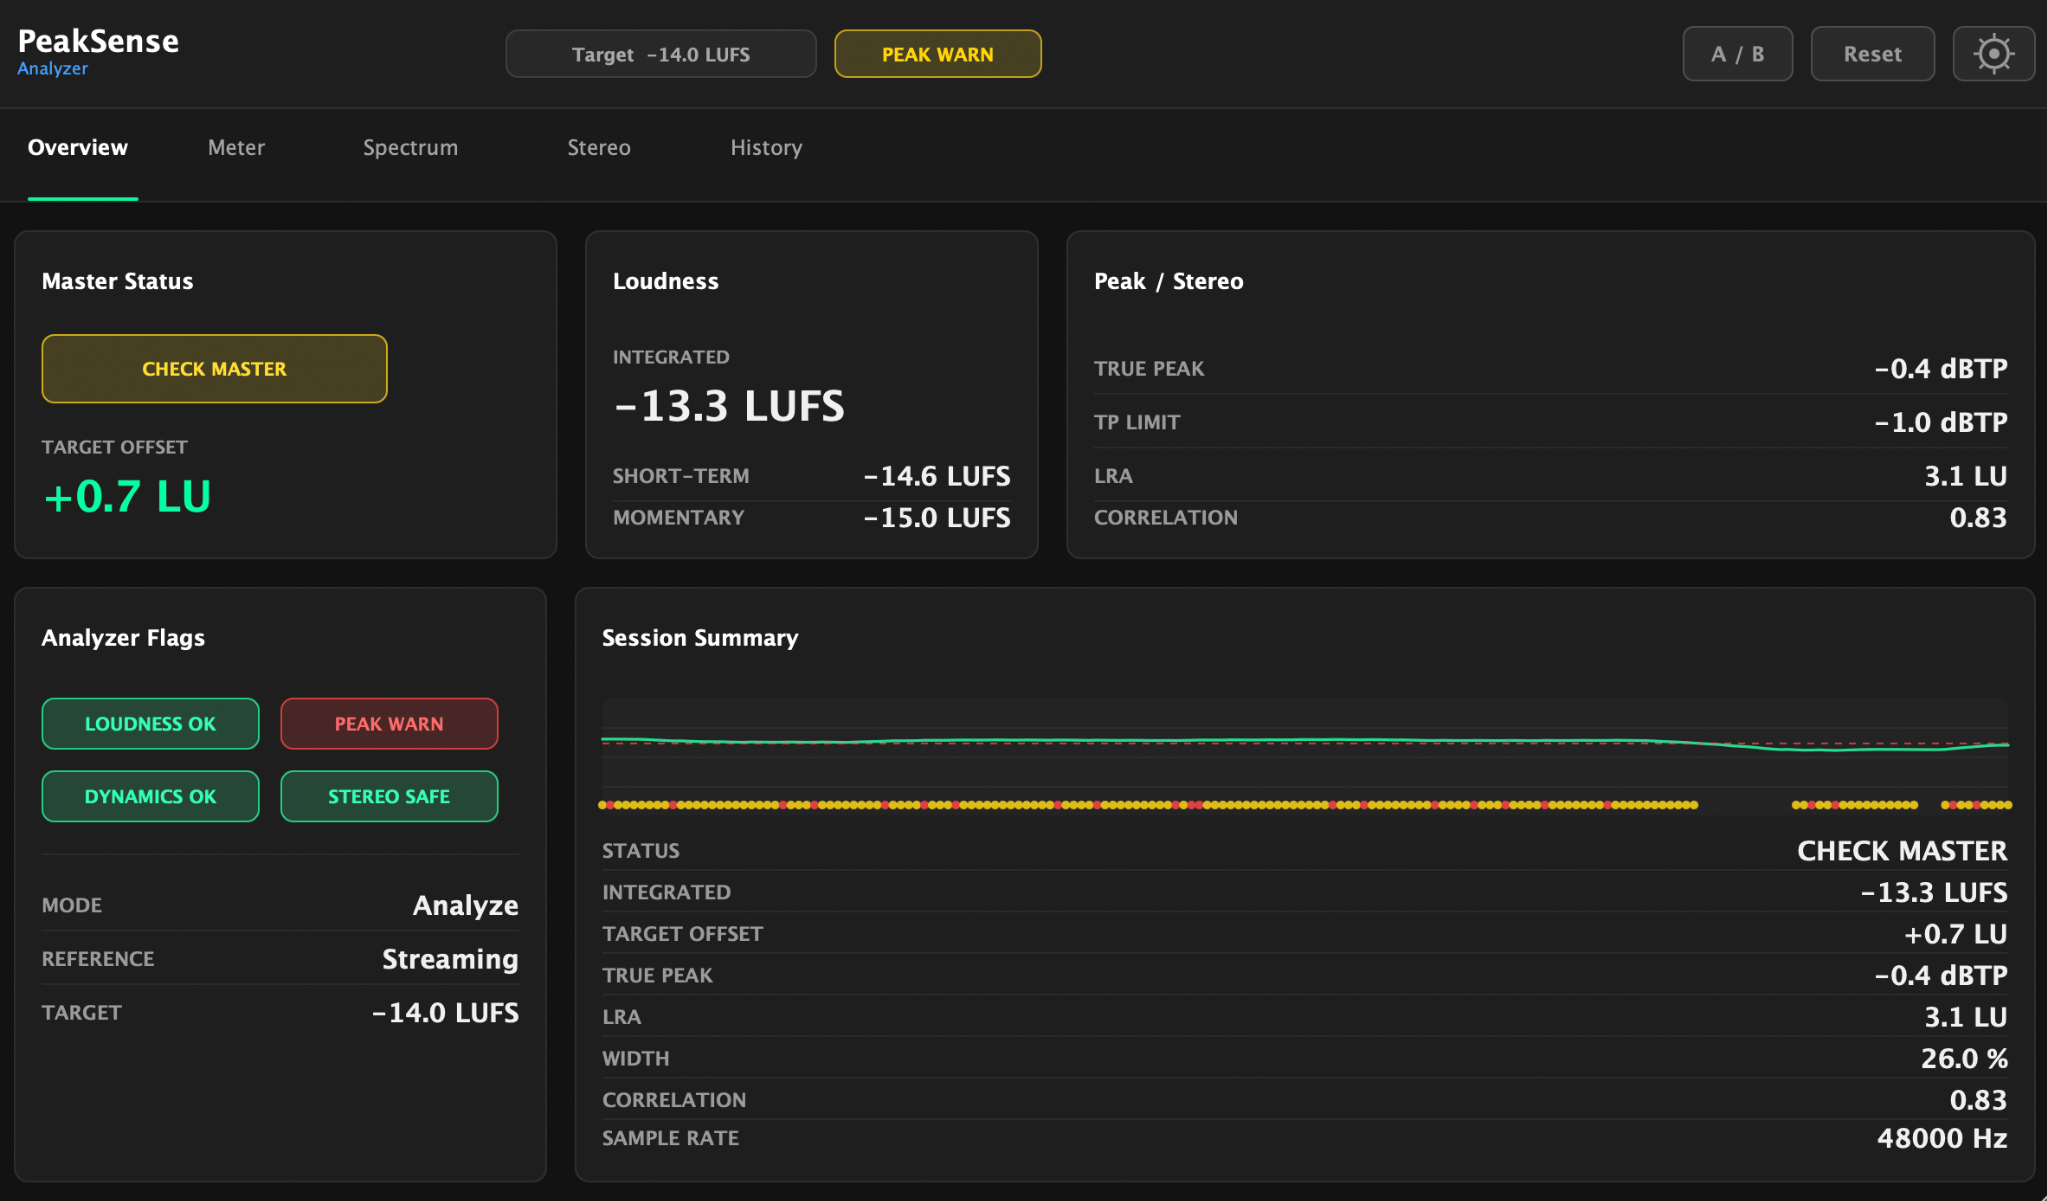Click the WIDTH 26.0 % value
Screen dimensions: 2047x1201
tap(1964, 1058)
